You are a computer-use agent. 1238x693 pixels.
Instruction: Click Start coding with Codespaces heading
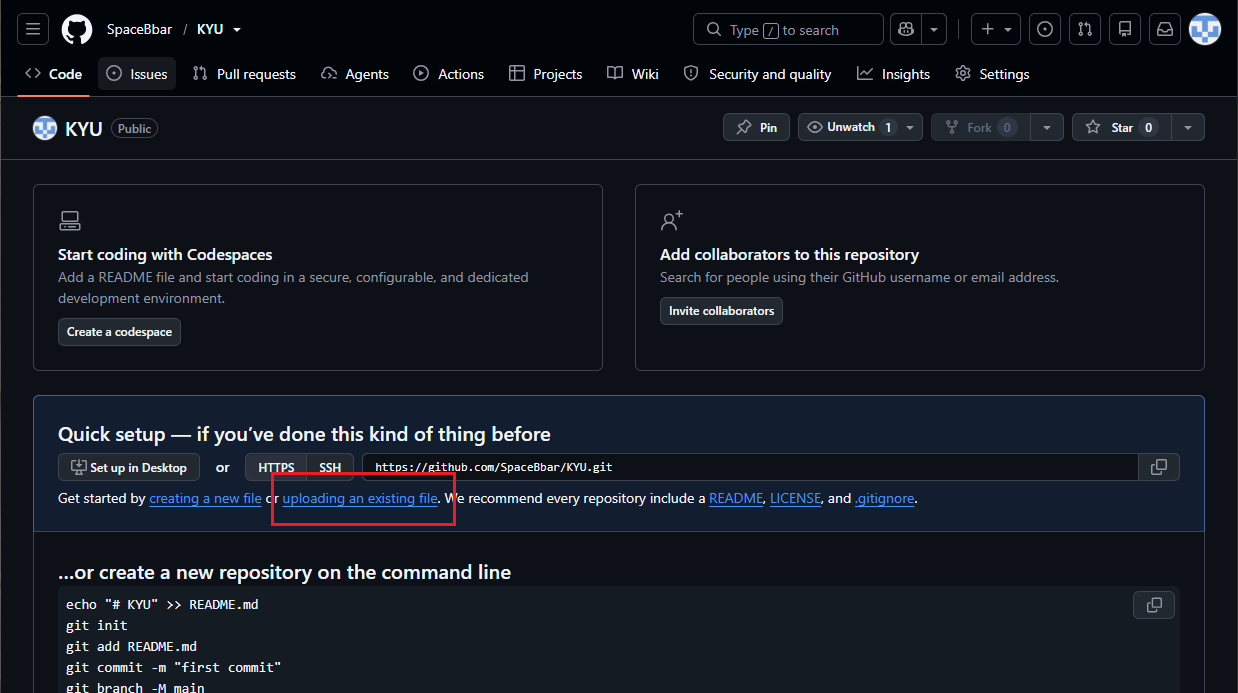(165, 255)
